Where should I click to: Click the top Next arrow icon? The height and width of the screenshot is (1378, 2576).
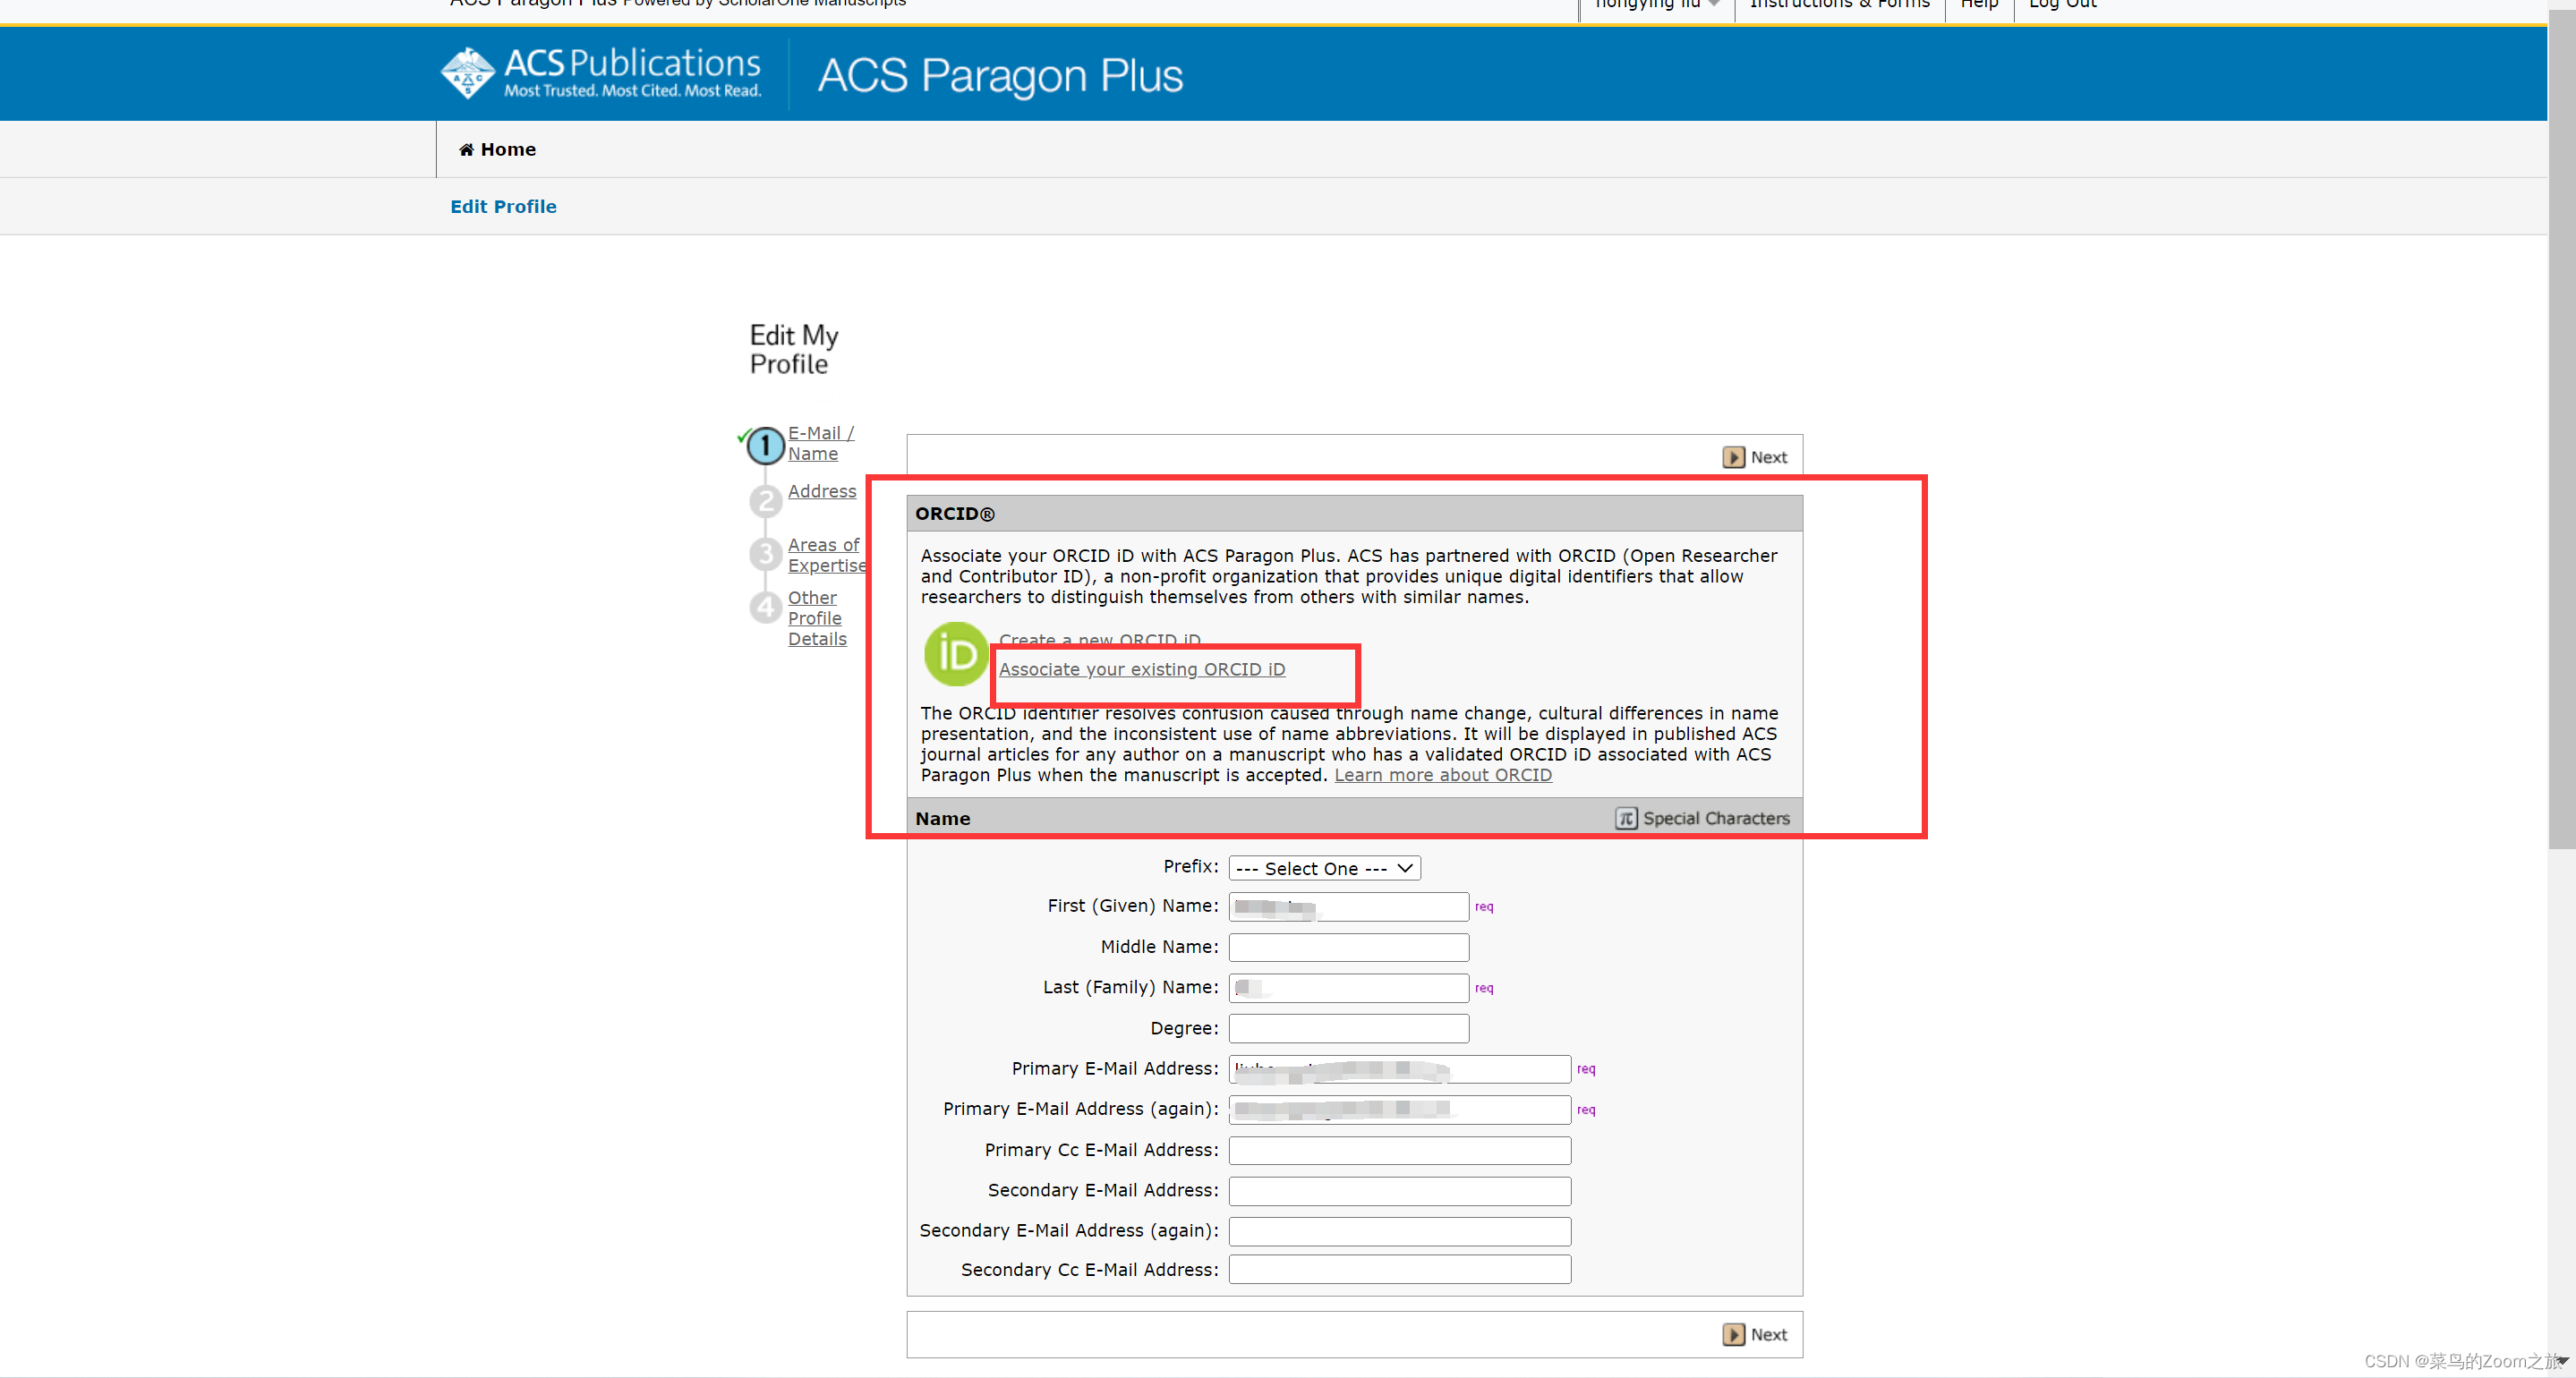1733,457
